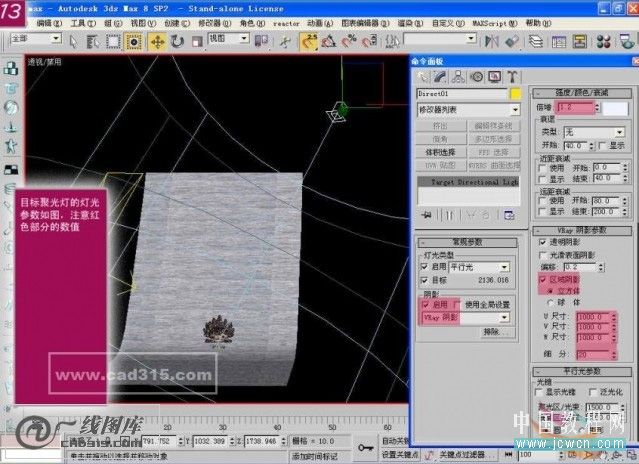The width and height of the screenshot is (639, 464).
Task: Switch to the Hierarchy panel tab icon
Action: [458, 77]
